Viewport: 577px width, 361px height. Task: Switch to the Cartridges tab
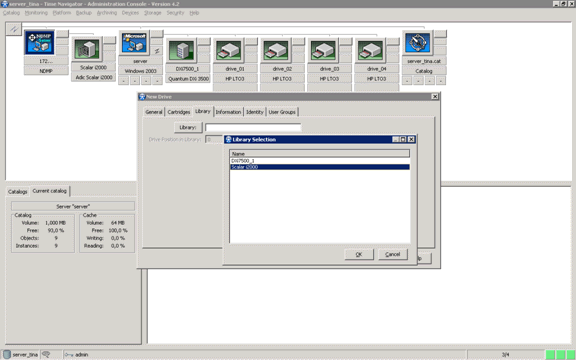[179, 112]
